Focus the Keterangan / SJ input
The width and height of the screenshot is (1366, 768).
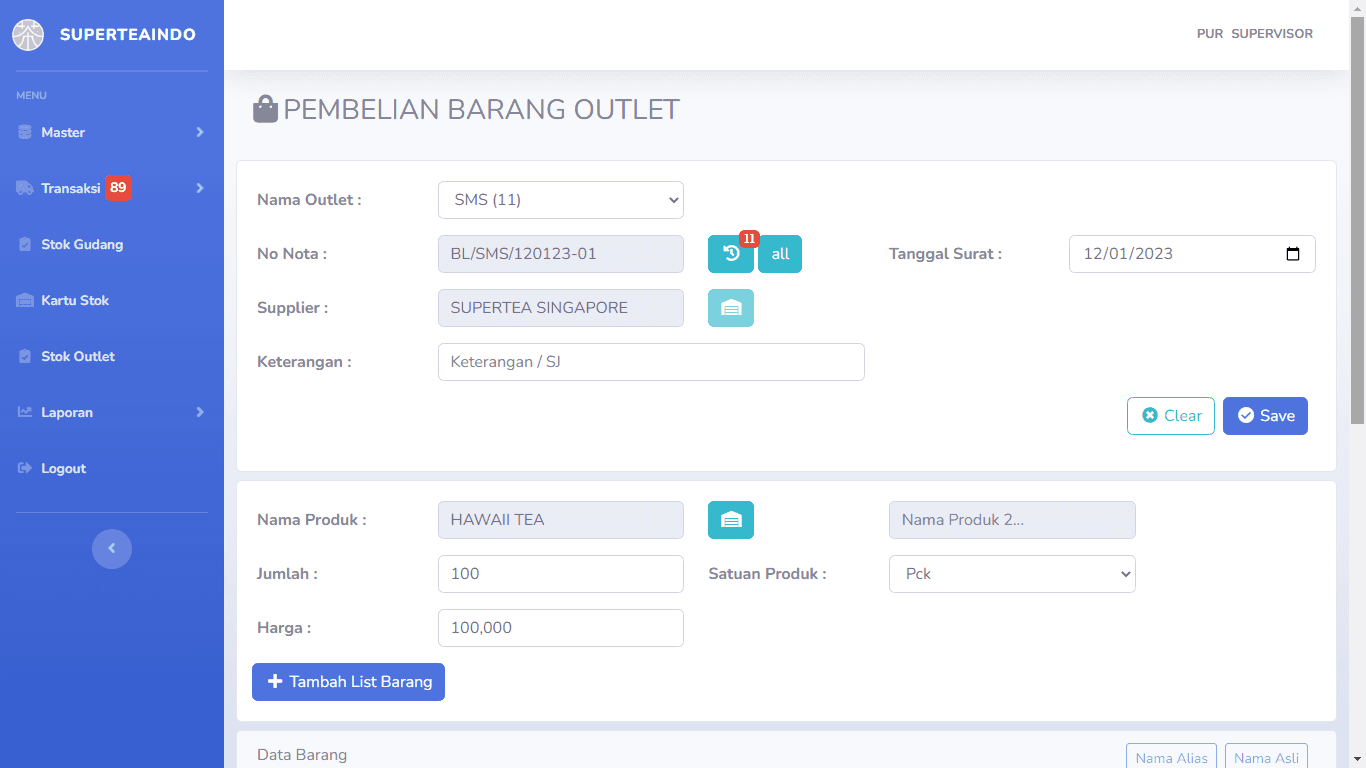coord(651,362)
